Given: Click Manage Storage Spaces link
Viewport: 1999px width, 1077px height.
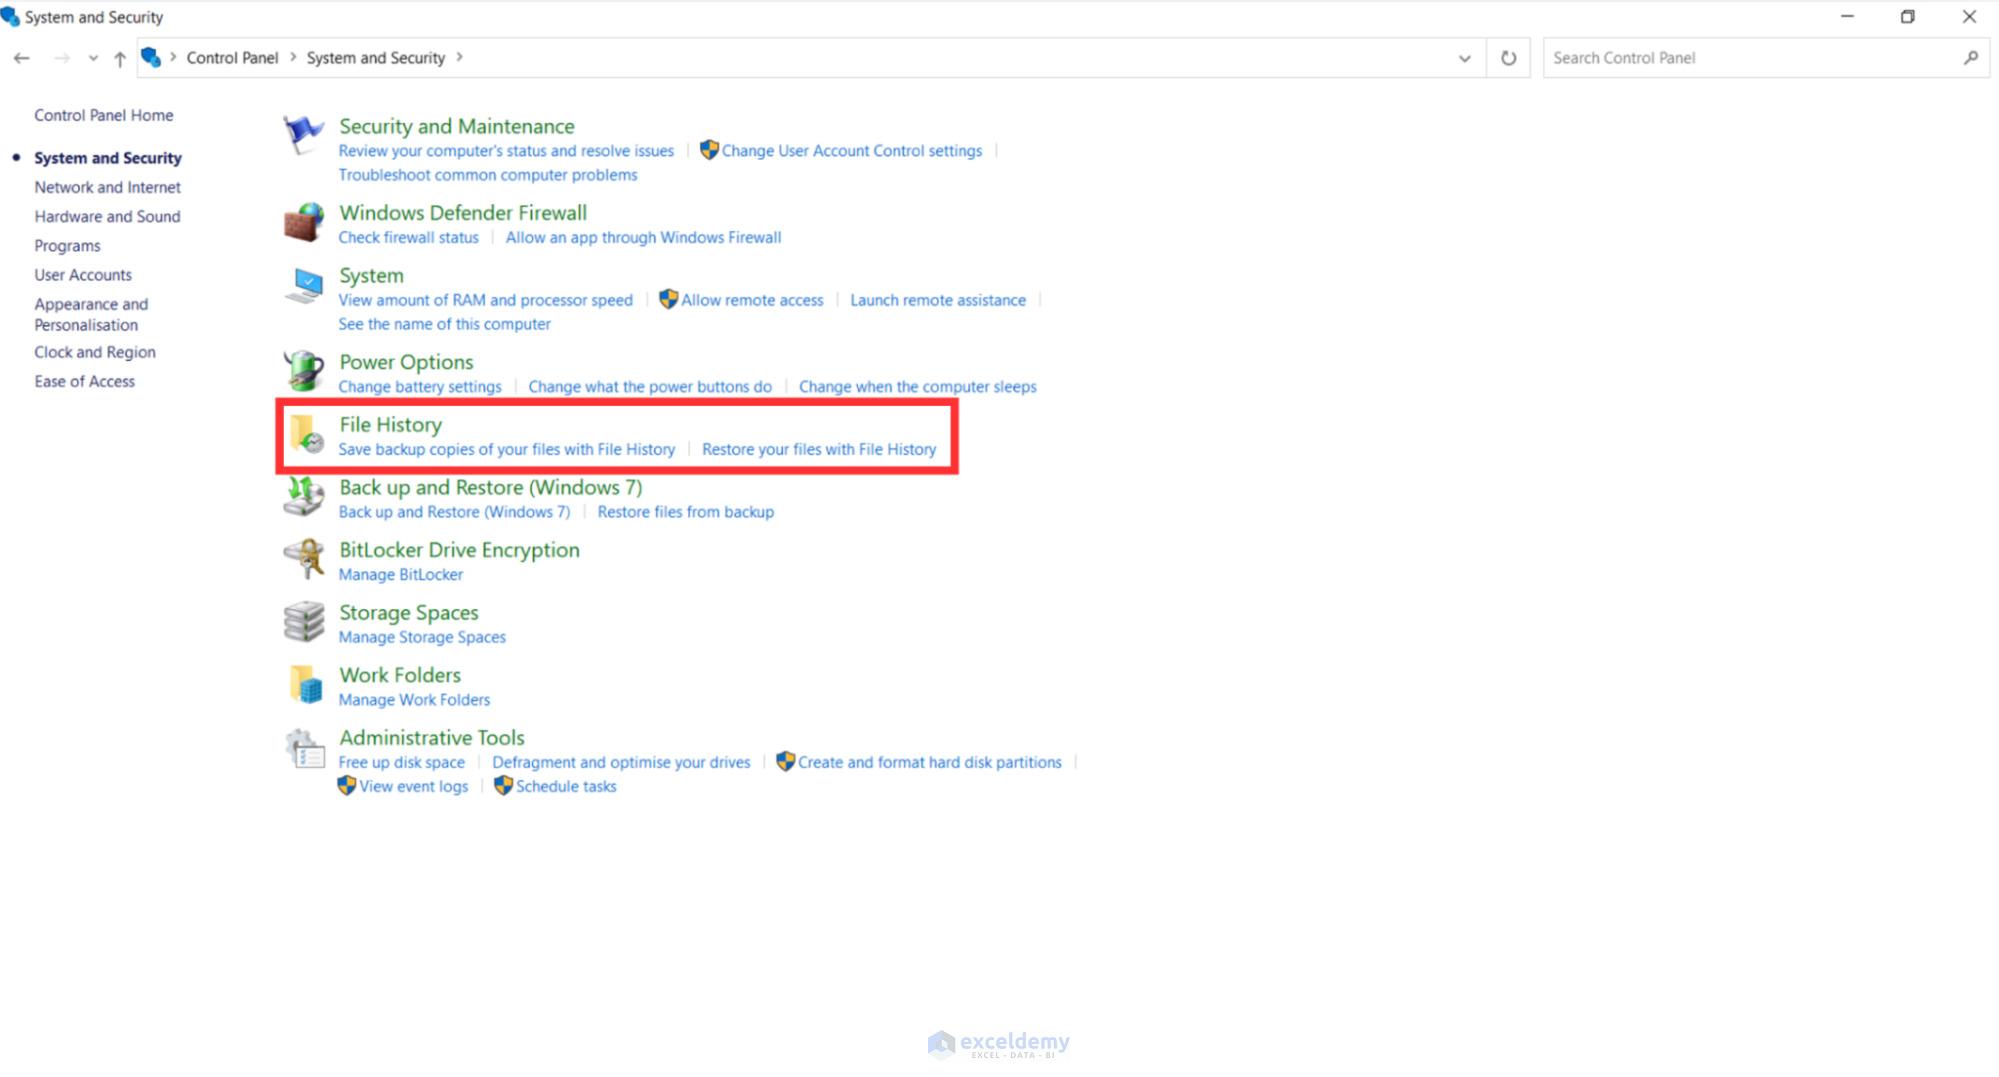Looking at the screenshot, I should pyautogui.click(x=422, y=637).
